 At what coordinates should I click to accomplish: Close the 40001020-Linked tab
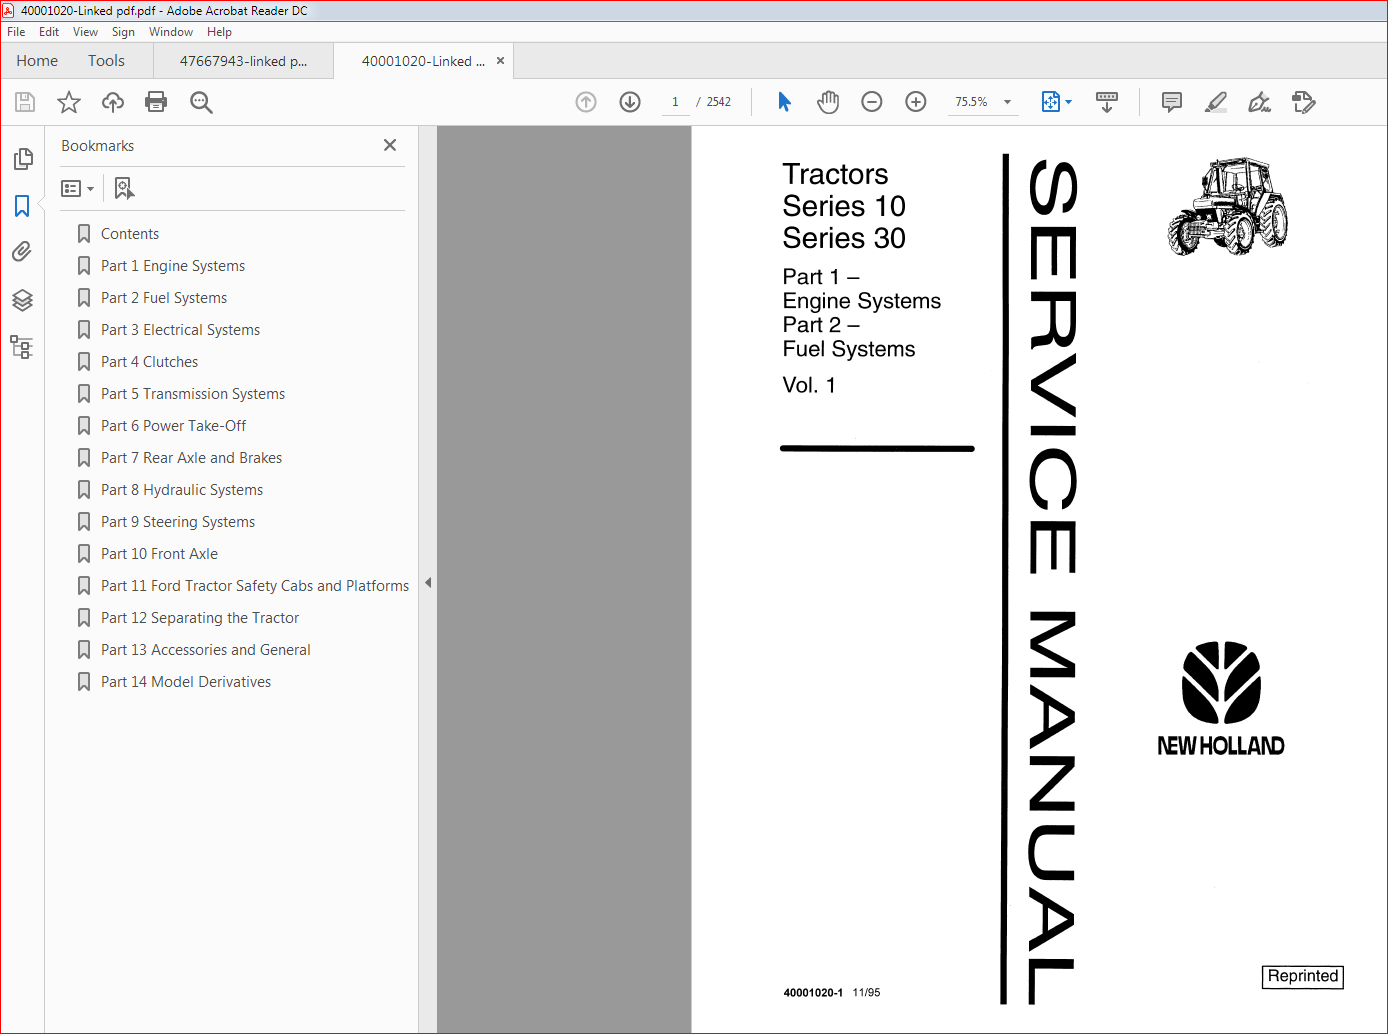pos(500,61)
